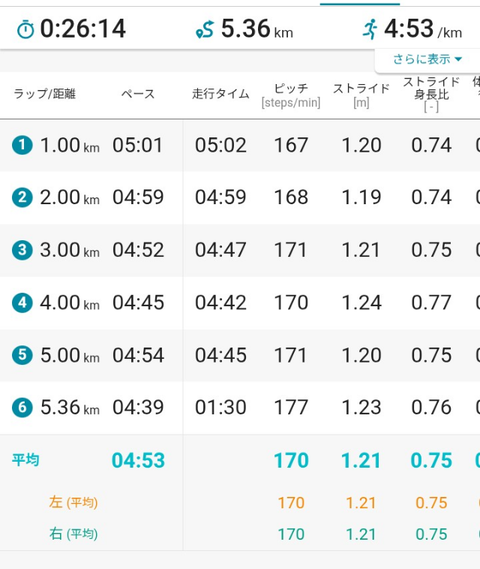Image resolution: width=480 pixels, height=569 pixels.
Task: Select lap 2 number badge
Action: (x=22, y=197)
